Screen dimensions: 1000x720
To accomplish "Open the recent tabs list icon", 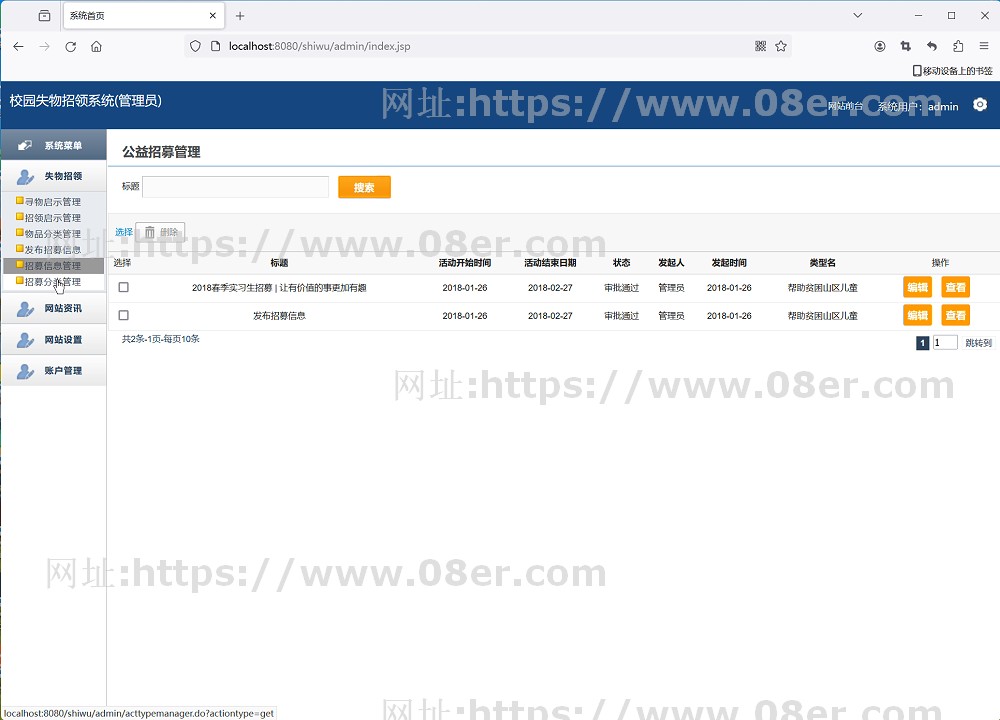I will (x=44, y=16).
